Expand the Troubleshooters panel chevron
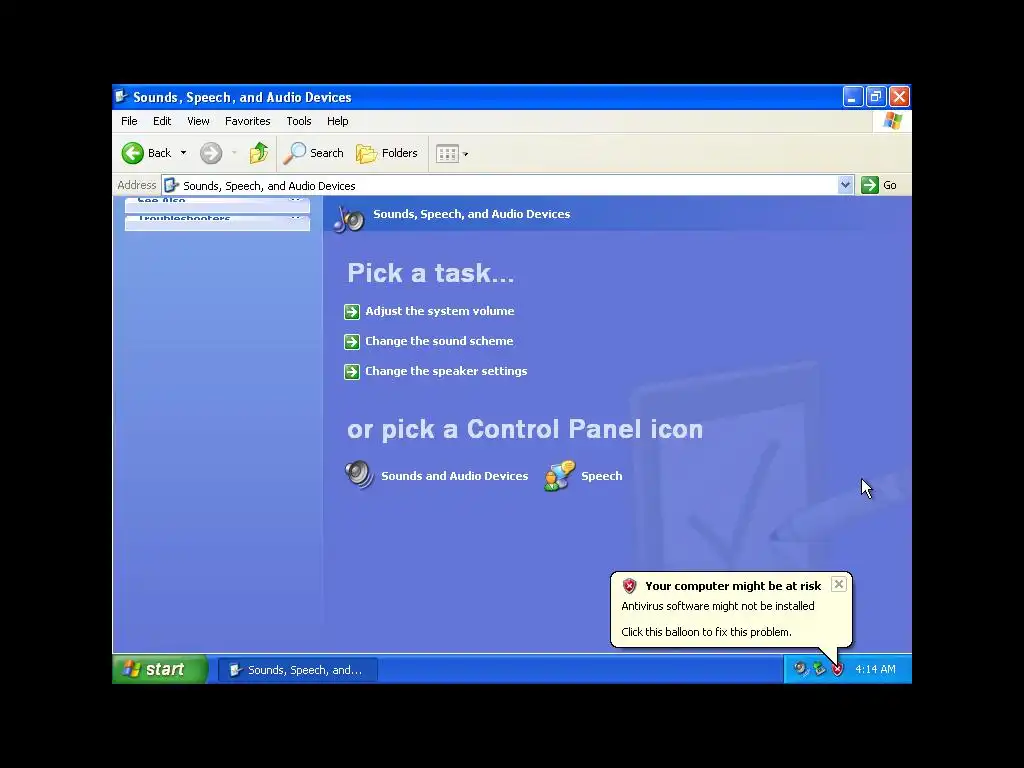1024x768 pixels. [x=295, y=218]
